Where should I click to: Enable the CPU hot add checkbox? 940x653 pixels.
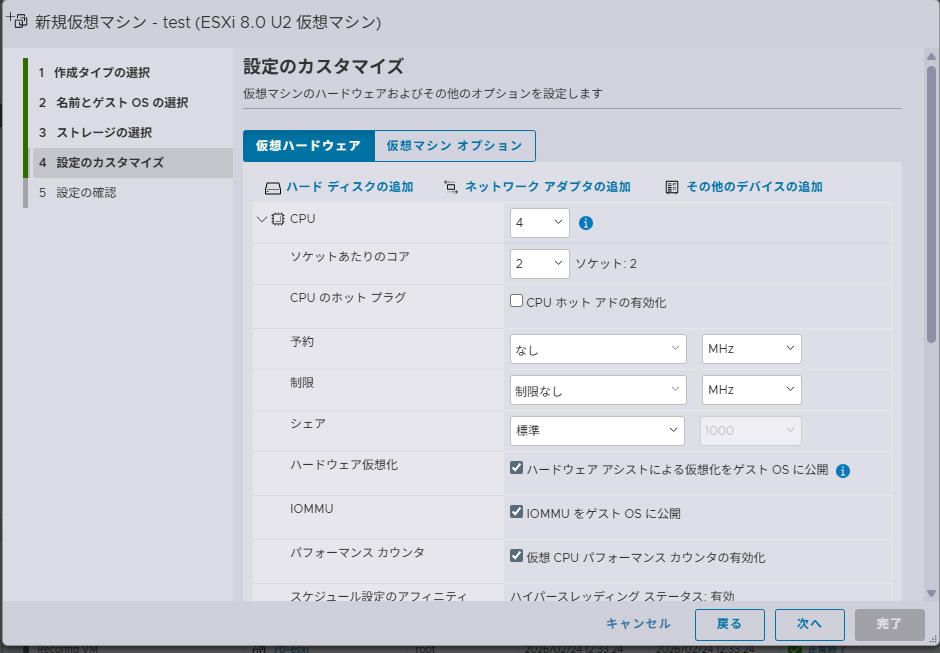click(x=517, y=301)
